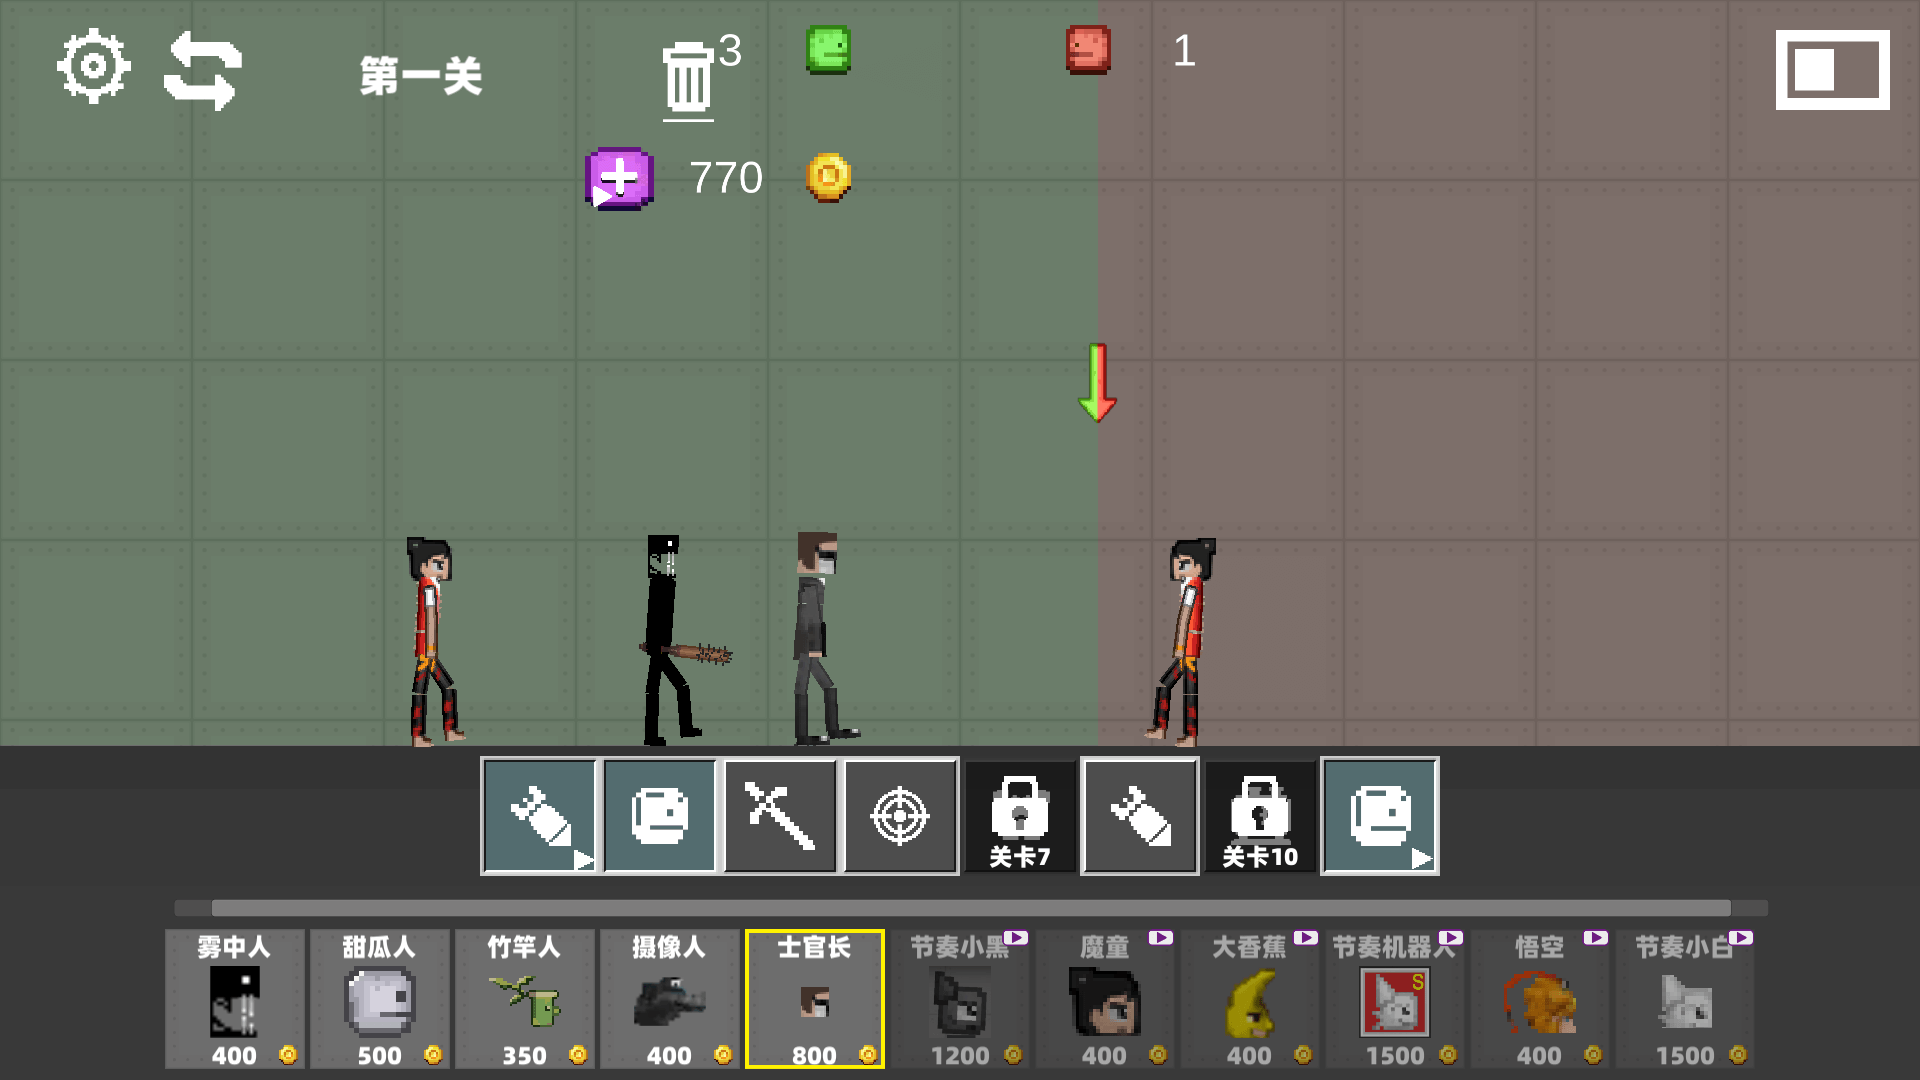Click the restart level arrows icon

pyautogui.click(x=203, y=70)
